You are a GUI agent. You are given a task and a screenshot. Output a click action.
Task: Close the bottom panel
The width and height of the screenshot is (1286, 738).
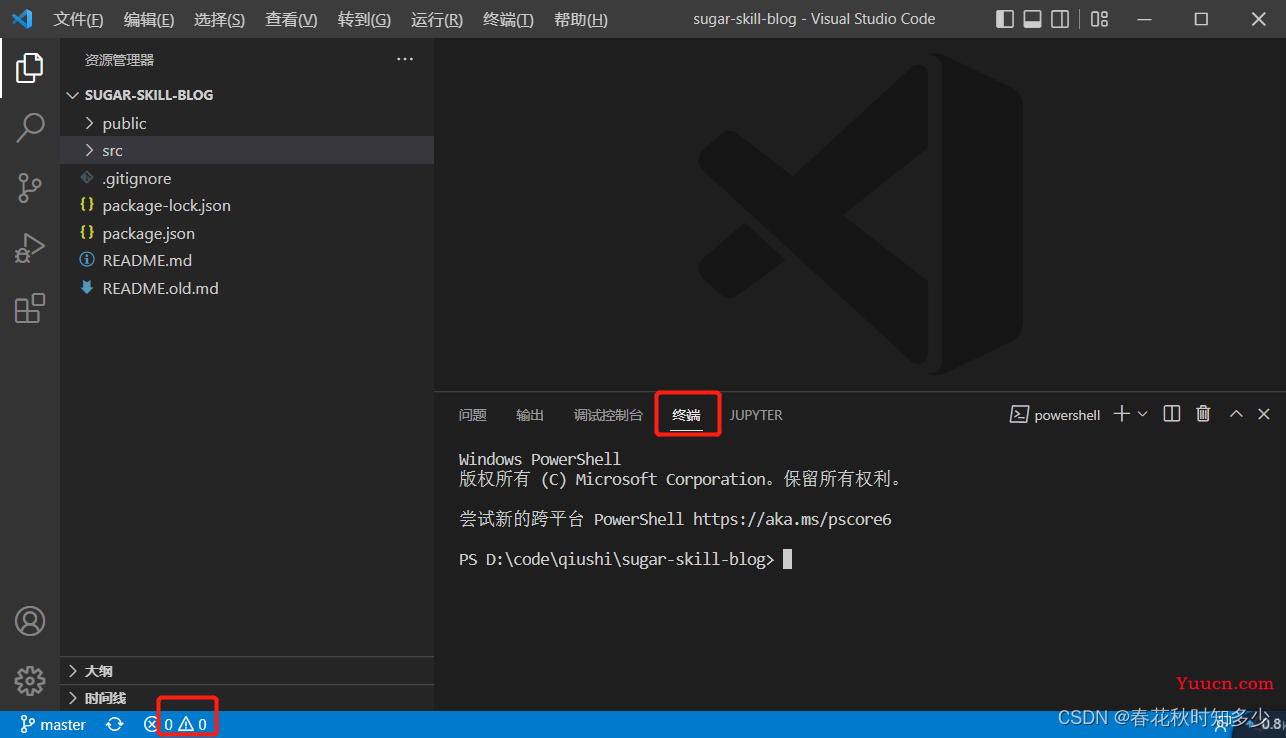[x=1264, y=414]
